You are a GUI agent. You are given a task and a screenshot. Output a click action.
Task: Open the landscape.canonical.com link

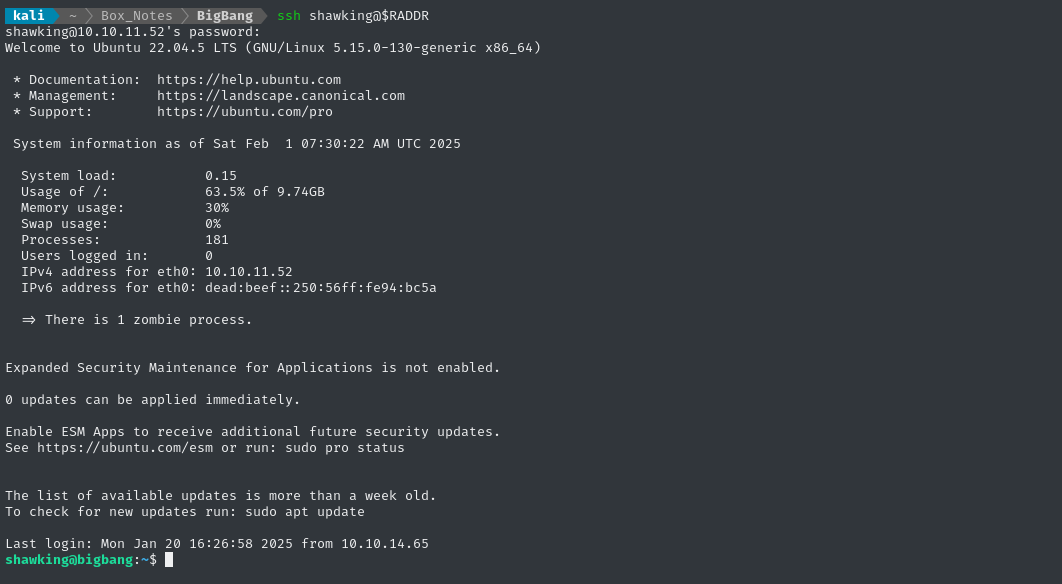point(281,96)
